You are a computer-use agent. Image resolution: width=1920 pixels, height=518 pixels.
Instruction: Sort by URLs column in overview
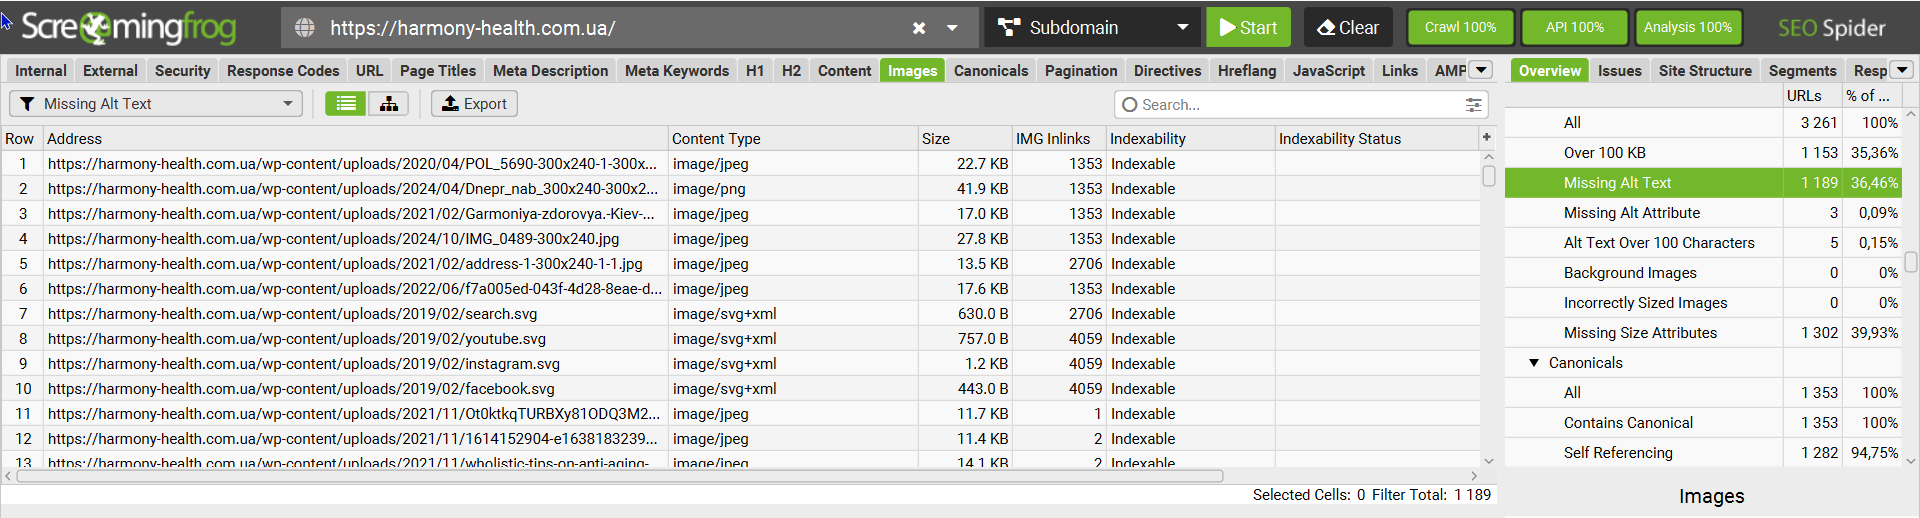click(1812, 96)
